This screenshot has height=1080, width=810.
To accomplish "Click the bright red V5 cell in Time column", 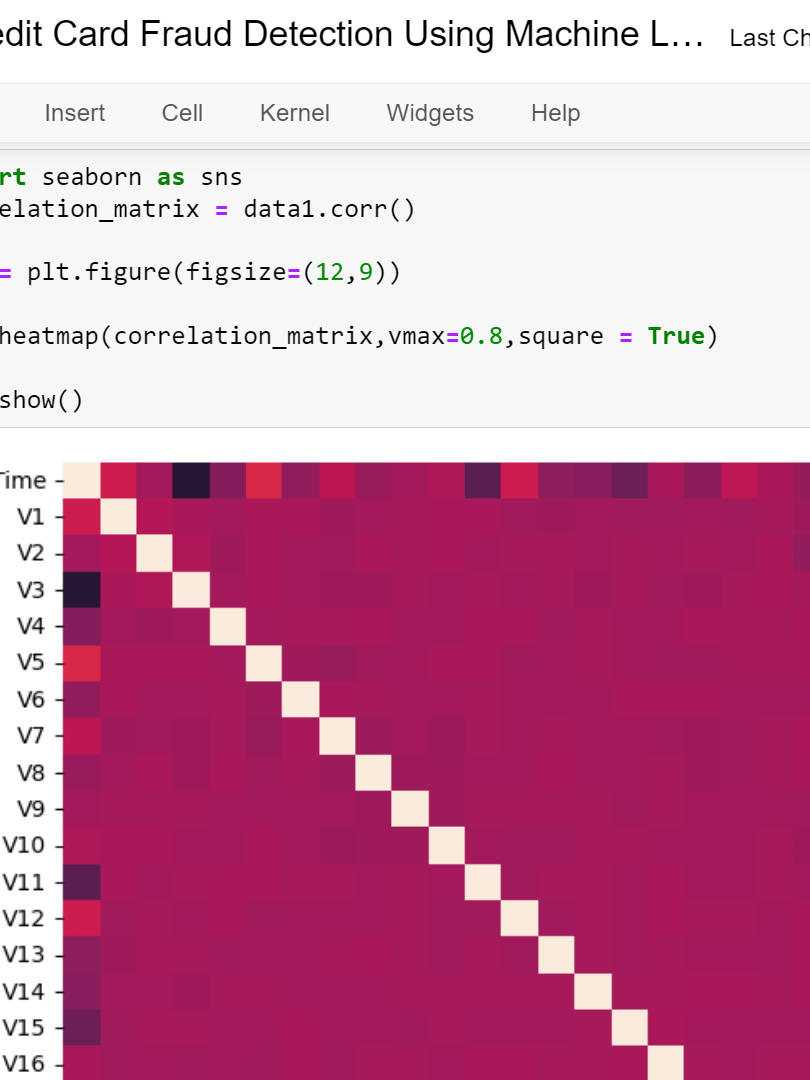I will (82, 663).
